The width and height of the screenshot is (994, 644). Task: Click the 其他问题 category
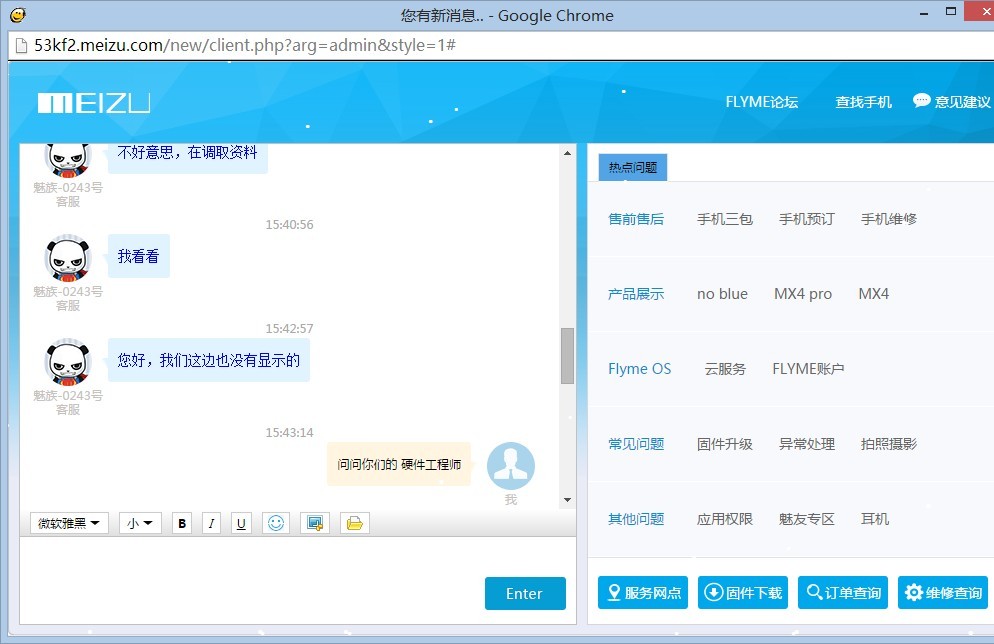point(636,519)
